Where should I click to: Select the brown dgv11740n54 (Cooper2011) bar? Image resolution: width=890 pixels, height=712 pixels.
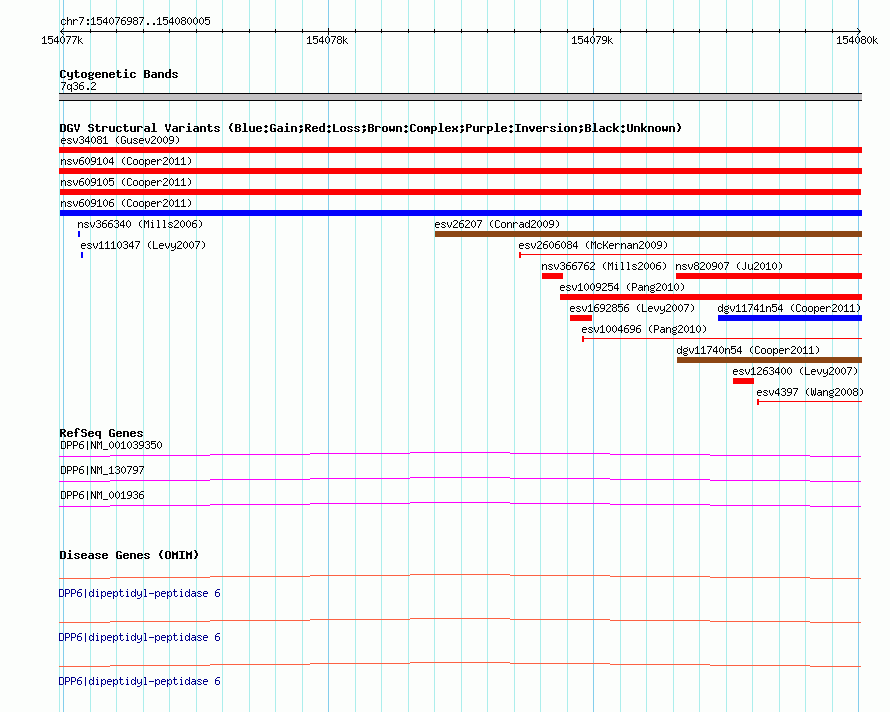(769, 360)
